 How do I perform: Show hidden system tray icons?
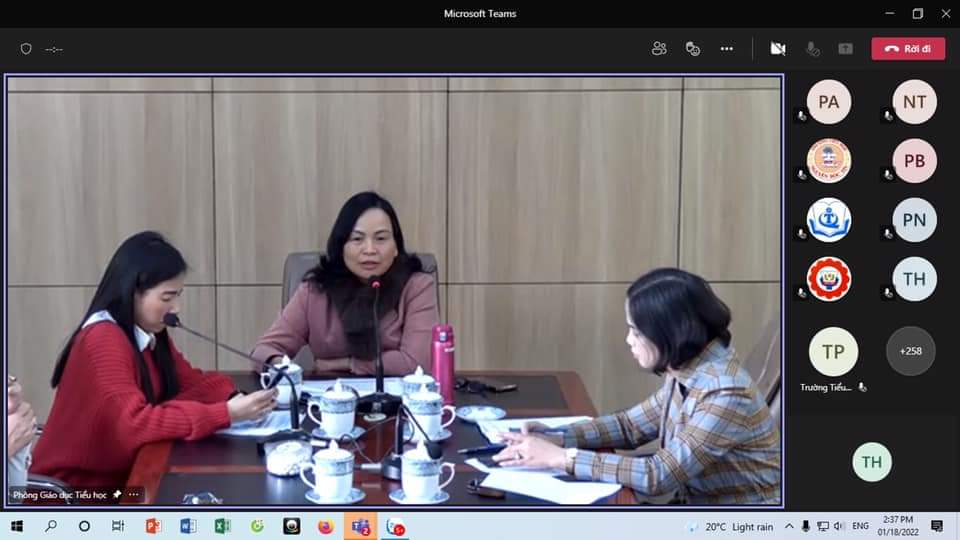pos(790,526)
